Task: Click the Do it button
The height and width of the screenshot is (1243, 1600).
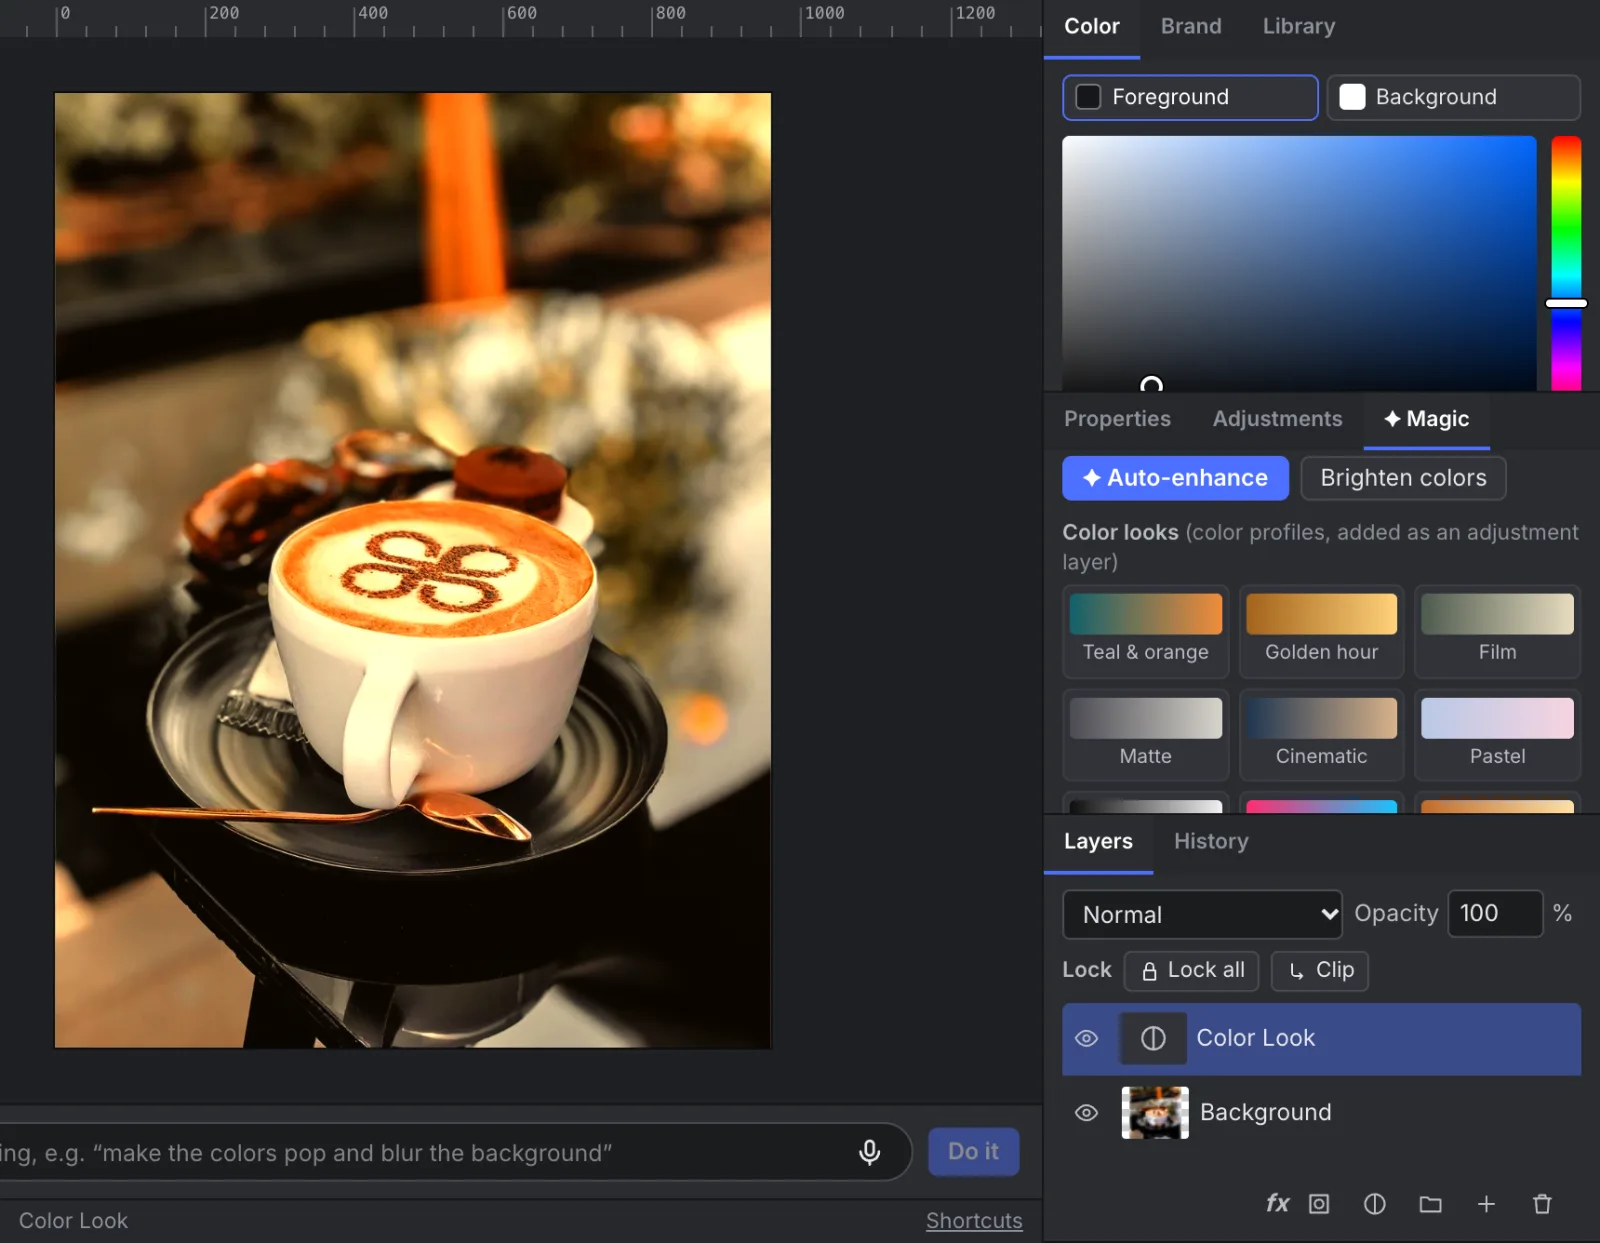Action: (973, 1152)
